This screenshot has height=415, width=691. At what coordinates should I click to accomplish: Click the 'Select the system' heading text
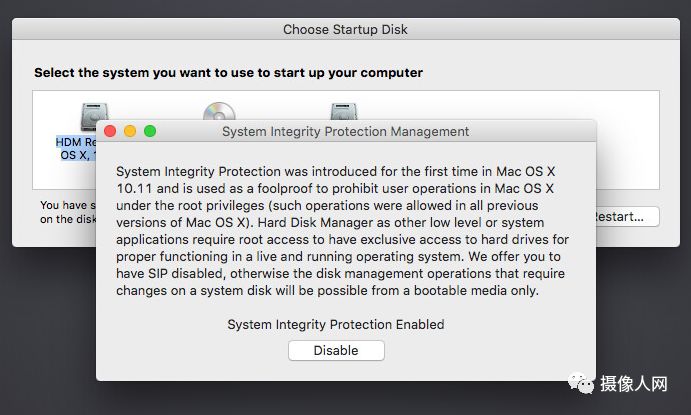click(x=228, y=73)
